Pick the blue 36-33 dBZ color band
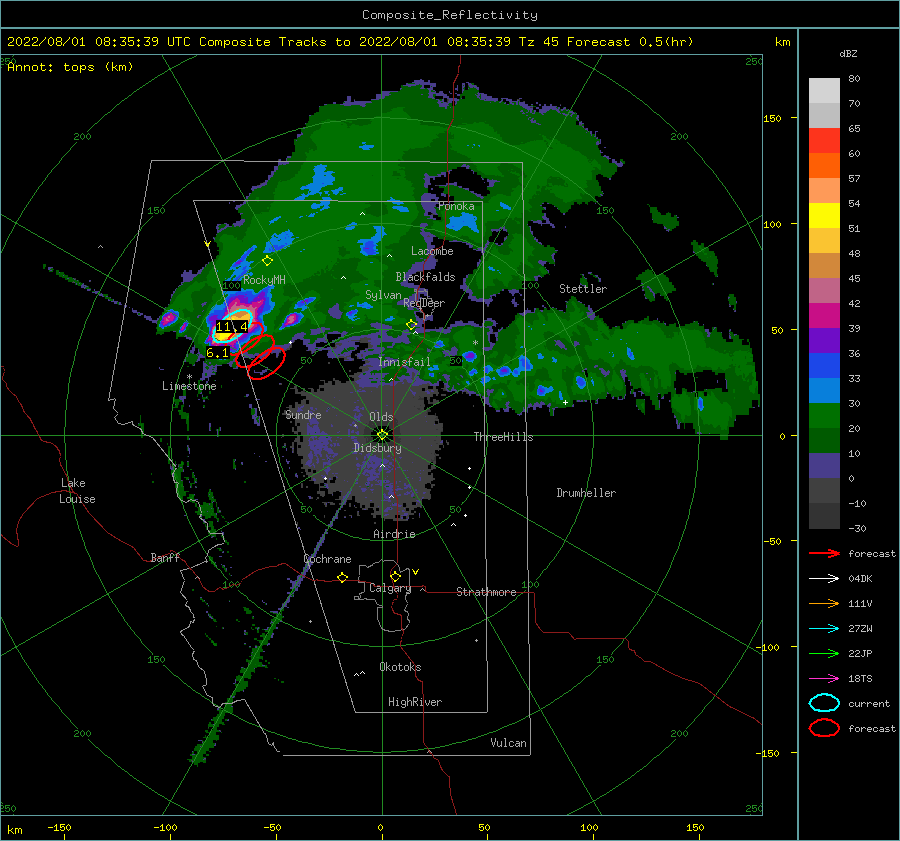The image size is (900, 841). point(824,366)
